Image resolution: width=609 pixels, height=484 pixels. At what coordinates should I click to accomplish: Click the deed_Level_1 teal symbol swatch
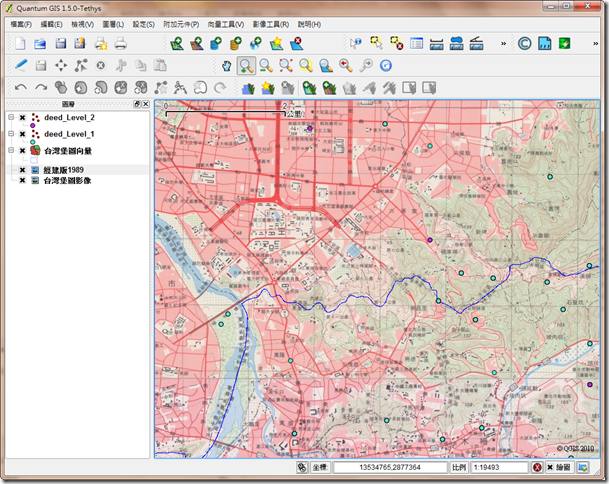pos(33,142)
